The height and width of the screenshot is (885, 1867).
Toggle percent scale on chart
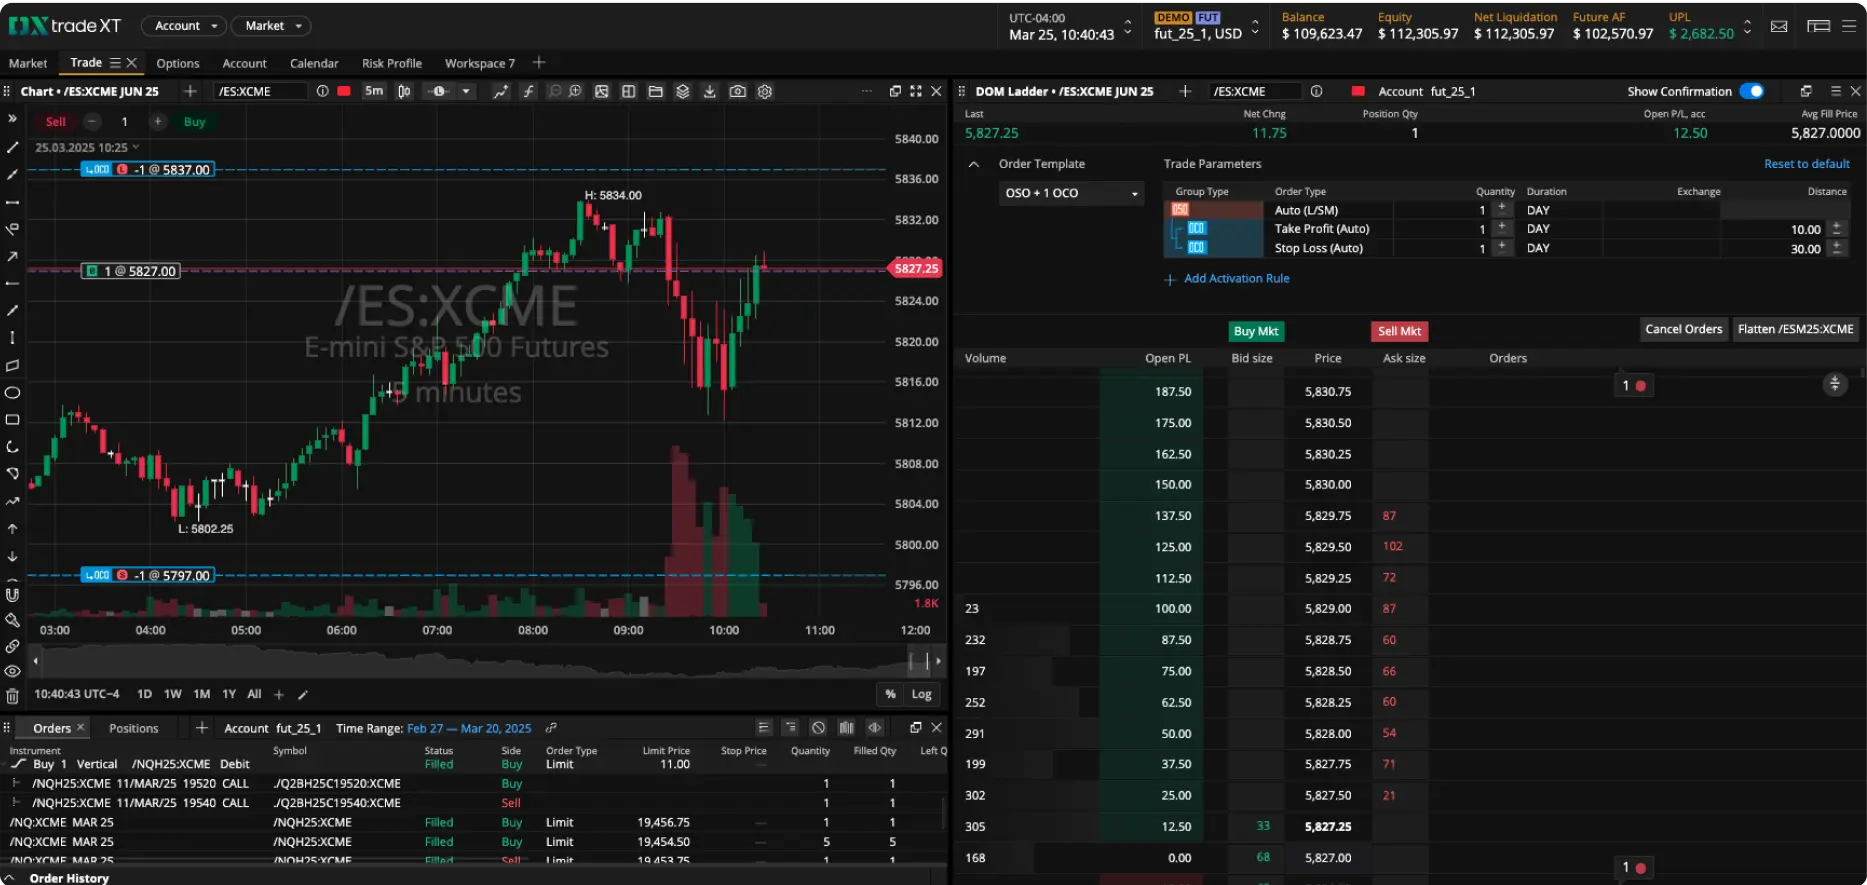tap(890, 694)
